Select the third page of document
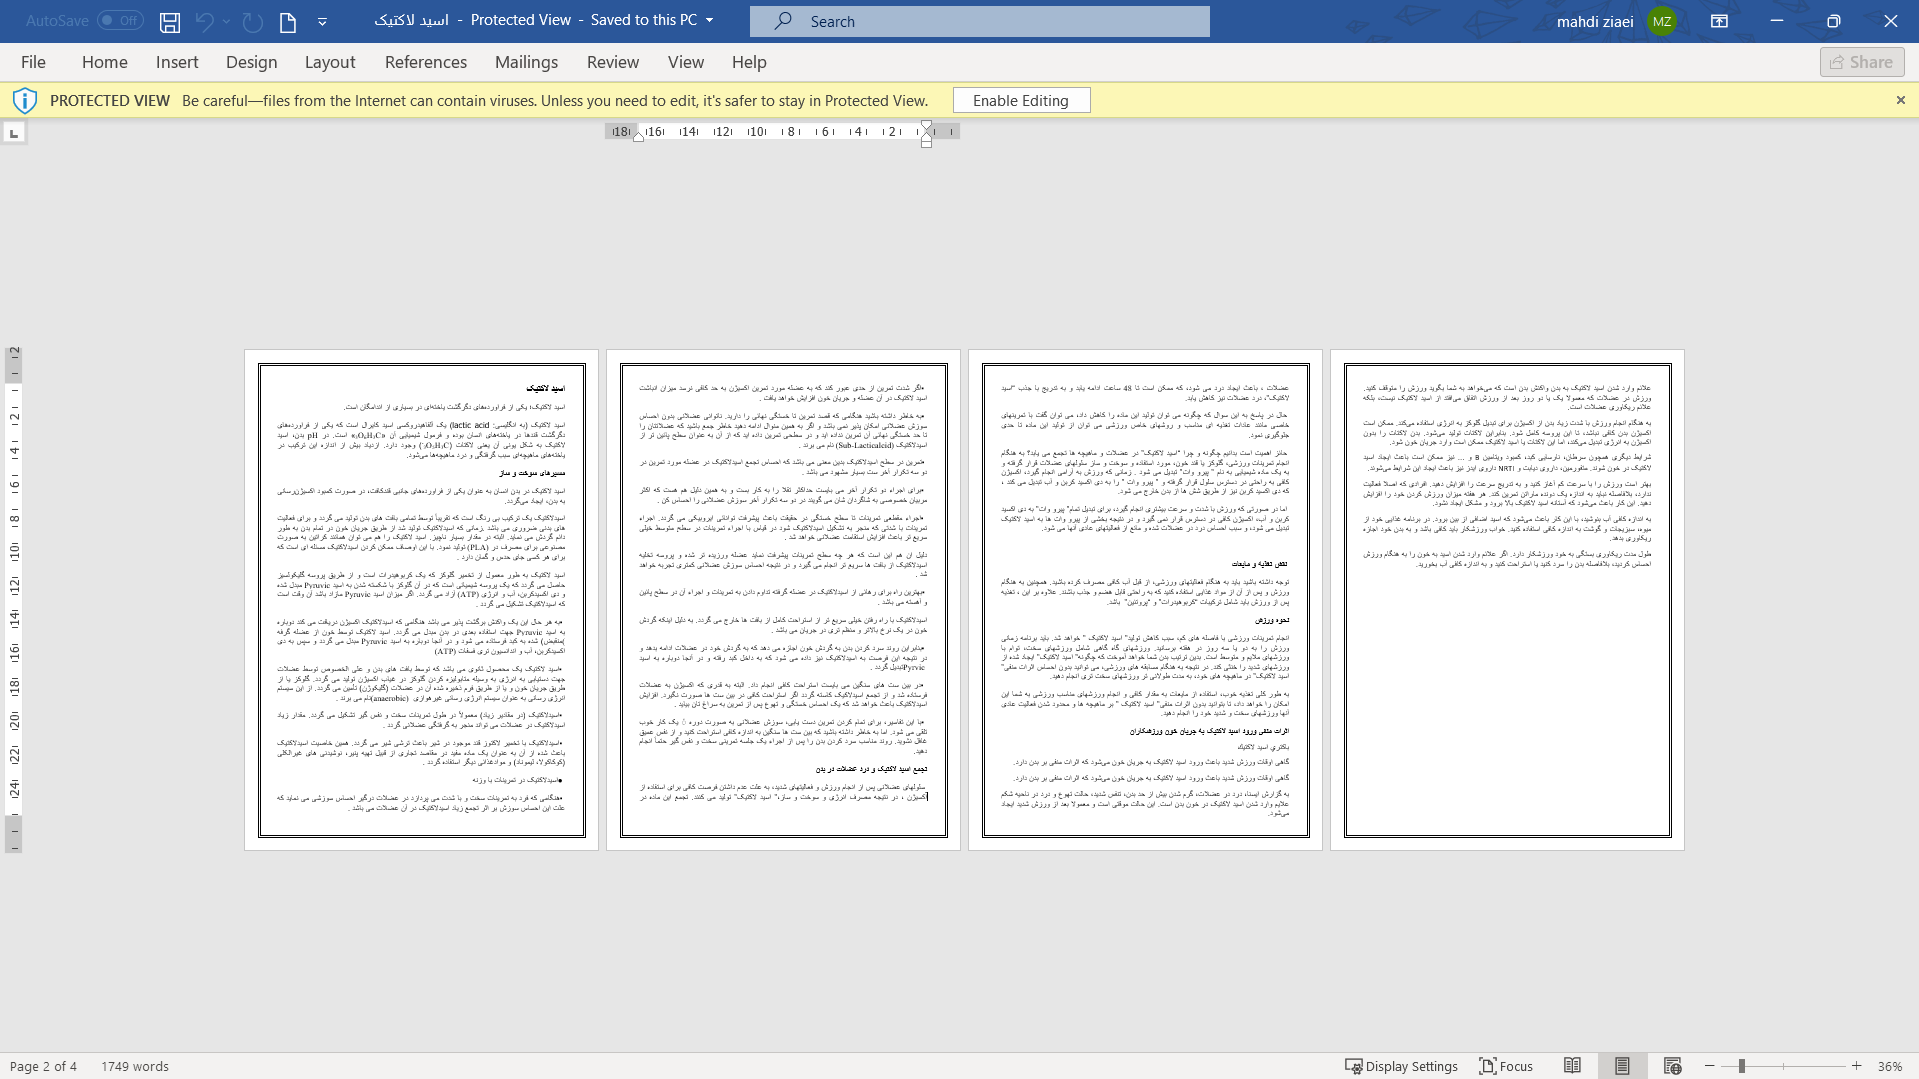This screenshot has height=1079, width=1919. [1145, 600]
